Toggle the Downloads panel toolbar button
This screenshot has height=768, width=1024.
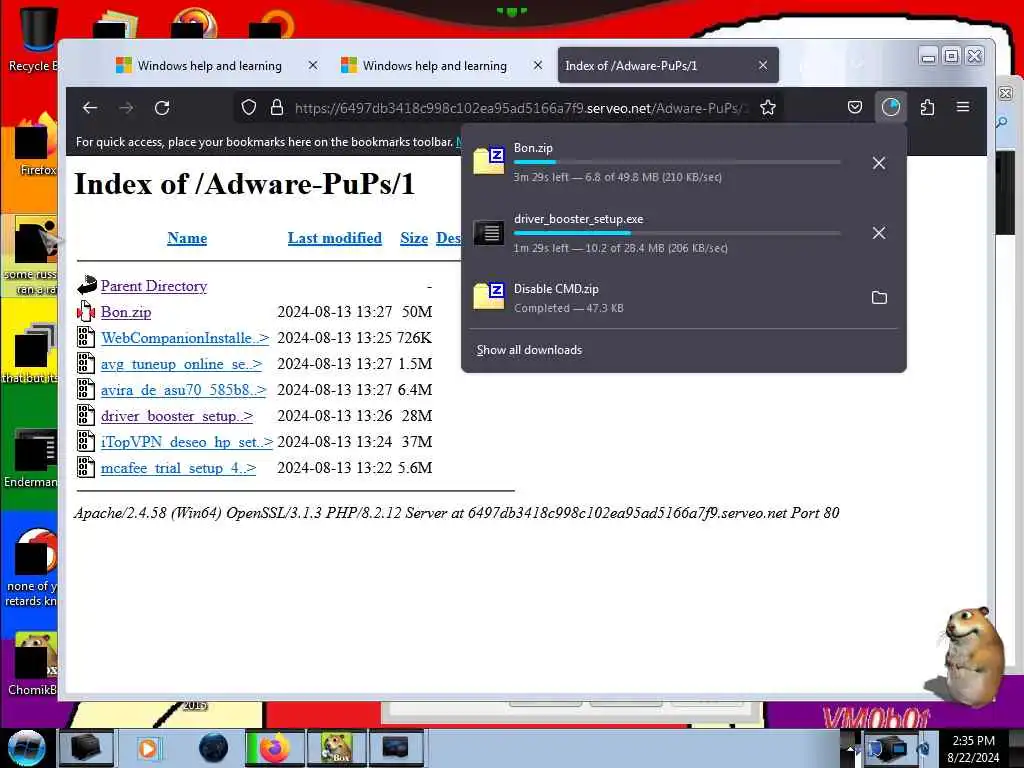pyautogui.click(x=891, y=107)
